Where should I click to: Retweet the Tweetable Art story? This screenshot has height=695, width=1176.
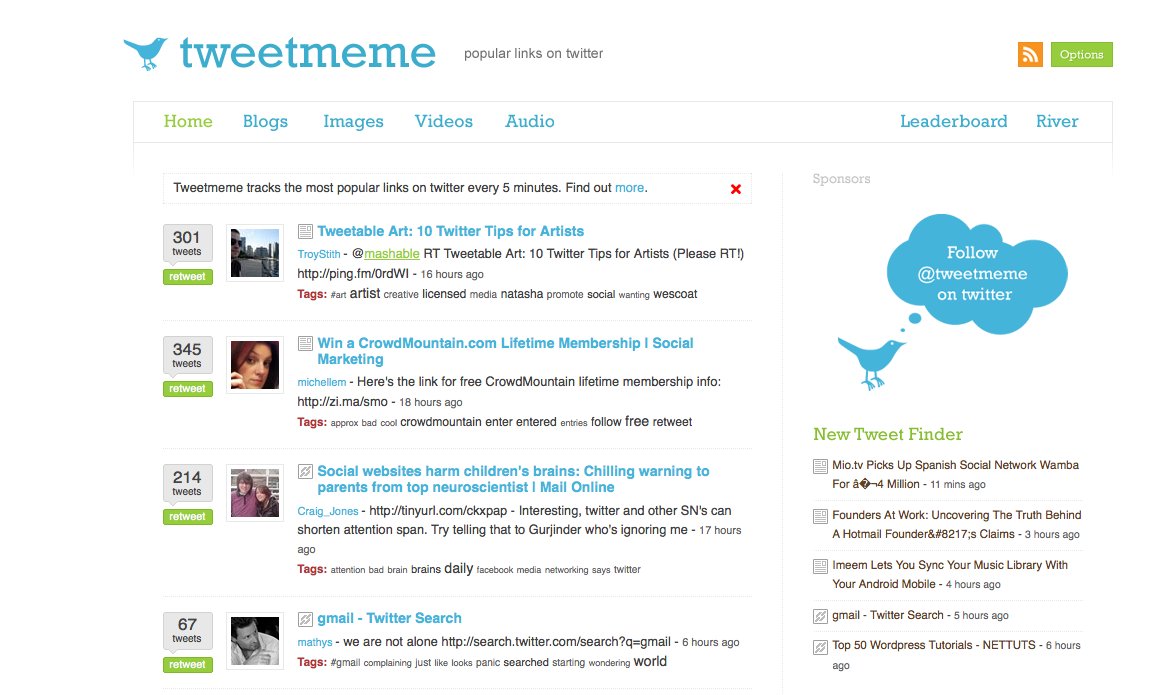click(187, 277)
